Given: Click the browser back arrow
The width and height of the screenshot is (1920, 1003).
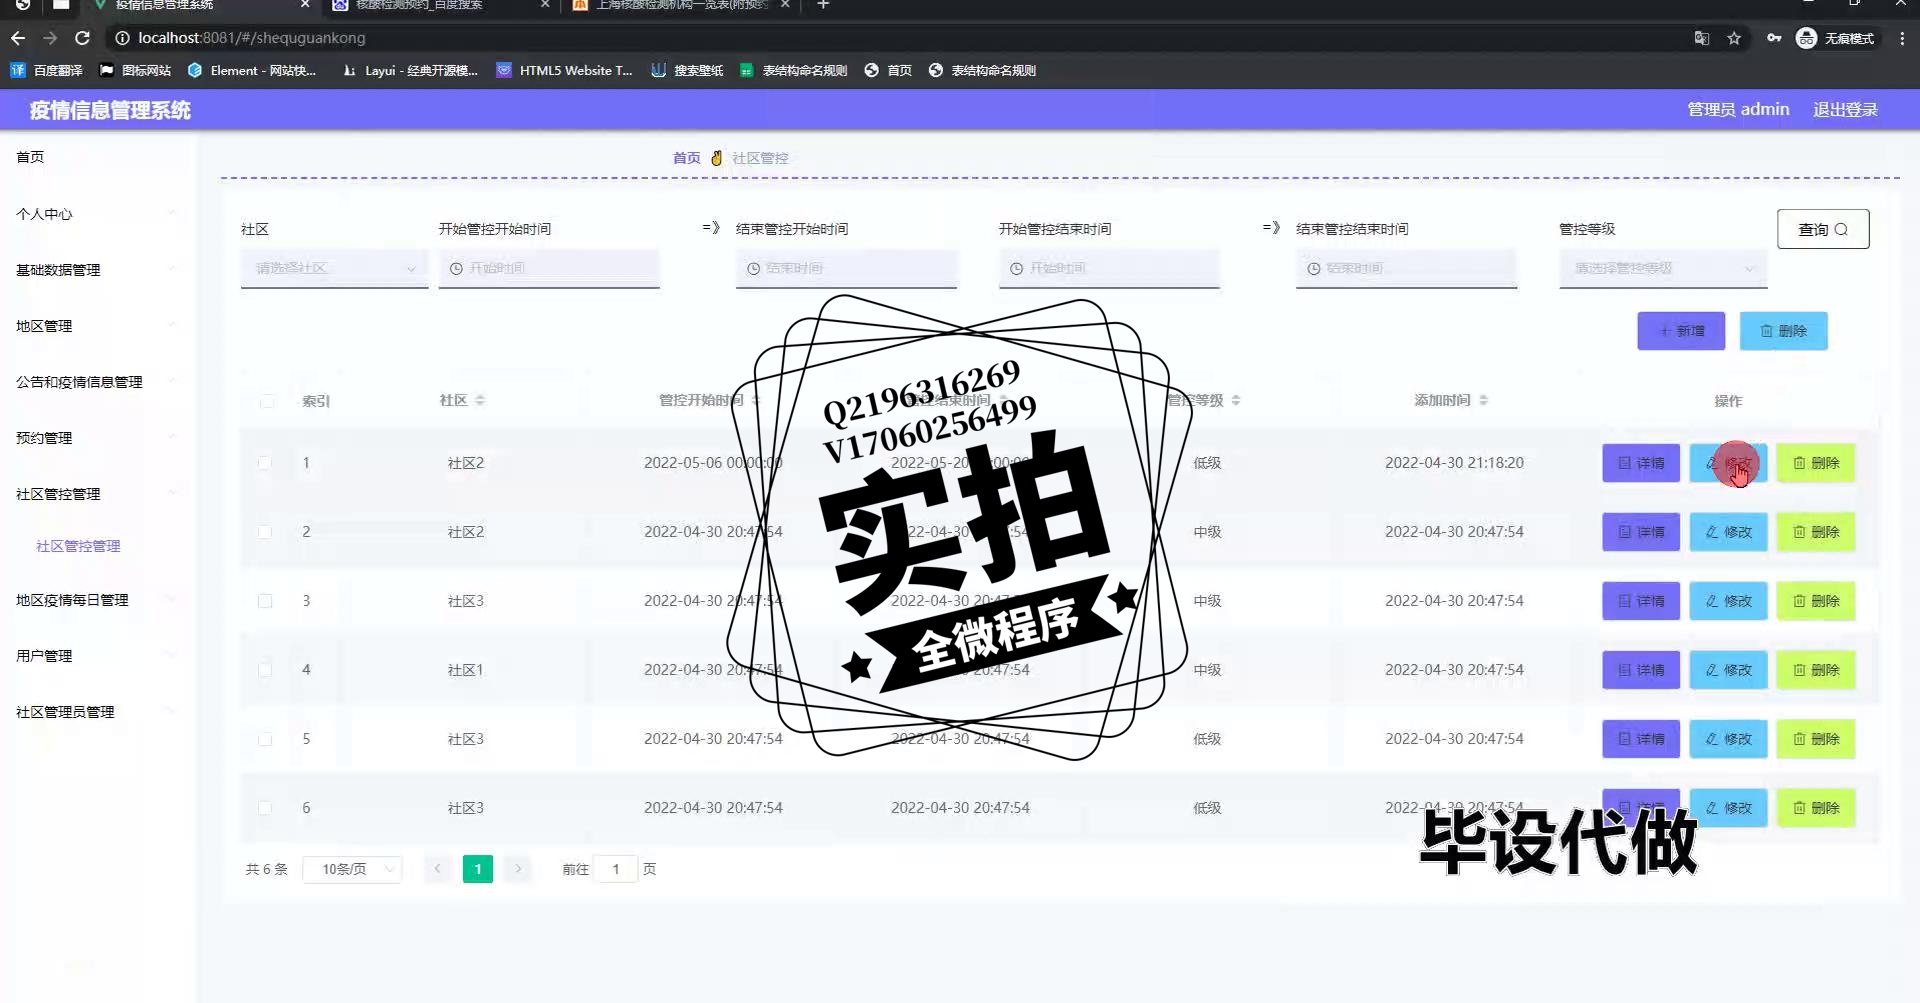Looking at the screenshot, I should coord(18,38).
